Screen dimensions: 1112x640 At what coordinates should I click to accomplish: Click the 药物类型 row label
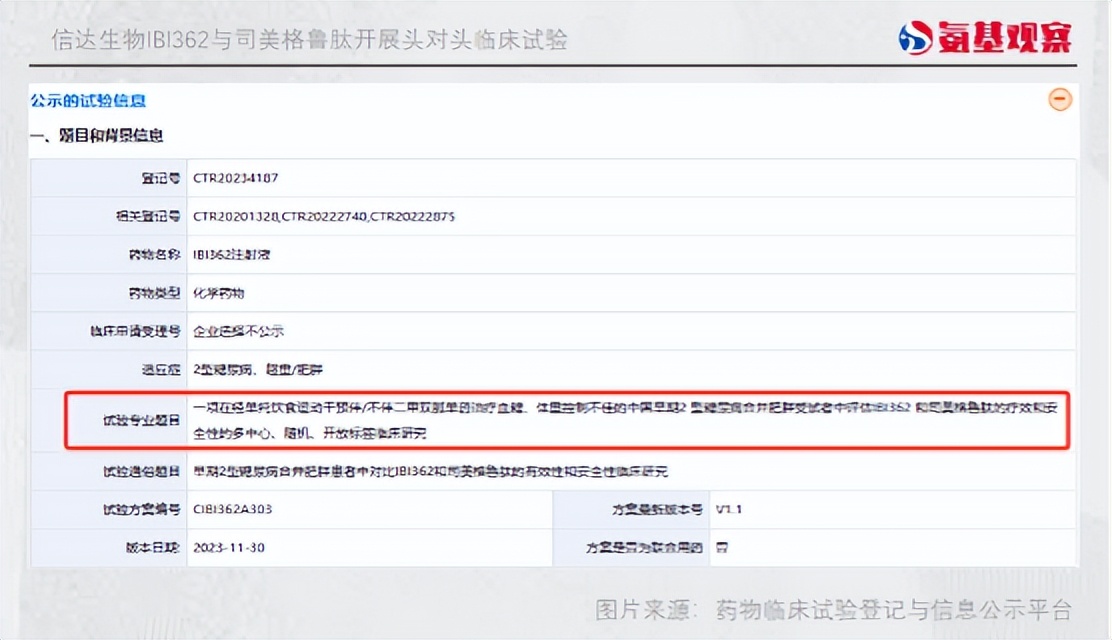pos(155,293)
